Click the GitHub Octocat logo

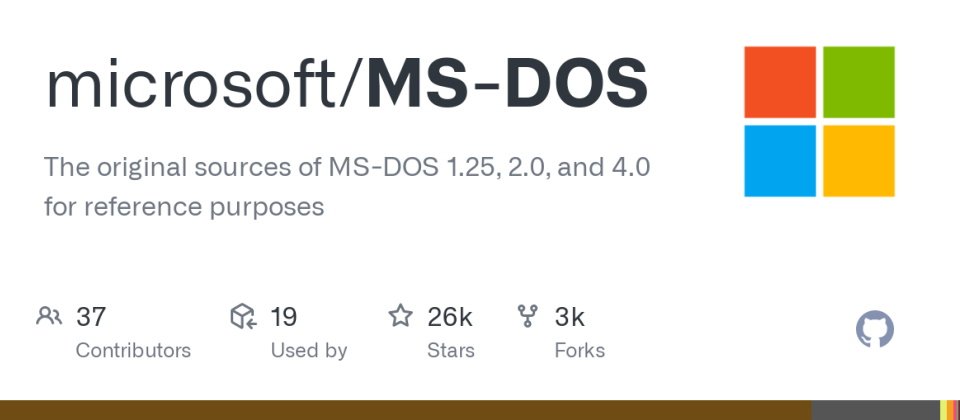[874, 329]
